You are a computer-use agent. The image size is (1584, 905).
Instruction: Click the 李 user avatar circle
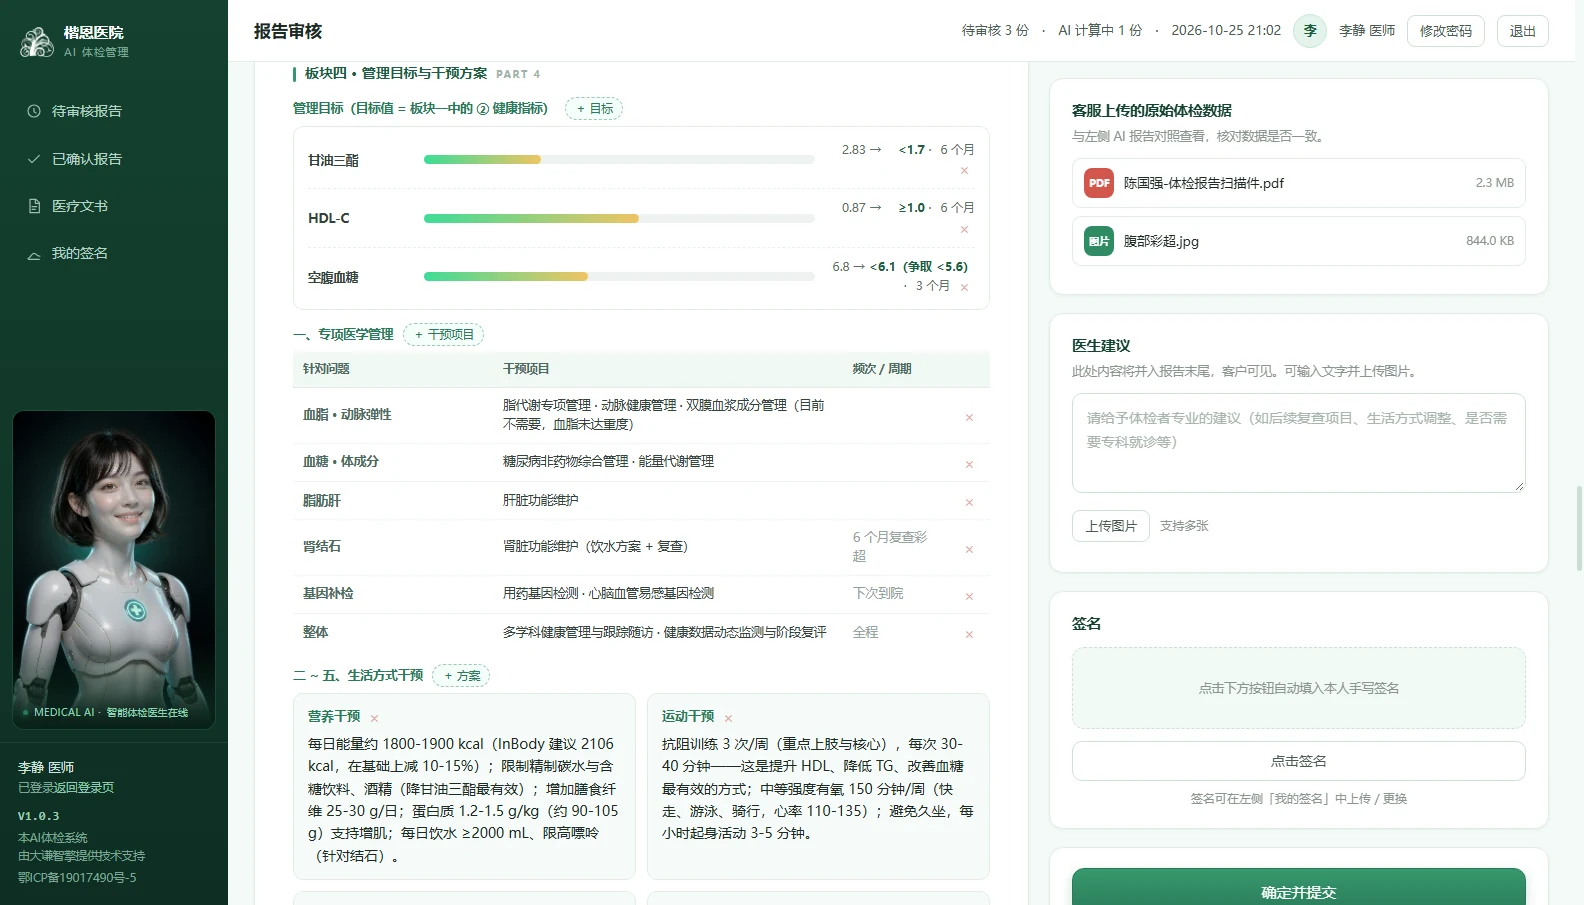[x=1310, y=31]
